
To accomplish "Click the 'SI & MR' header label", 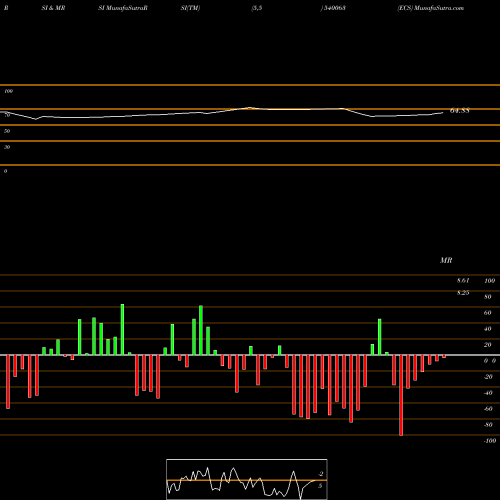I will (53, 8).
